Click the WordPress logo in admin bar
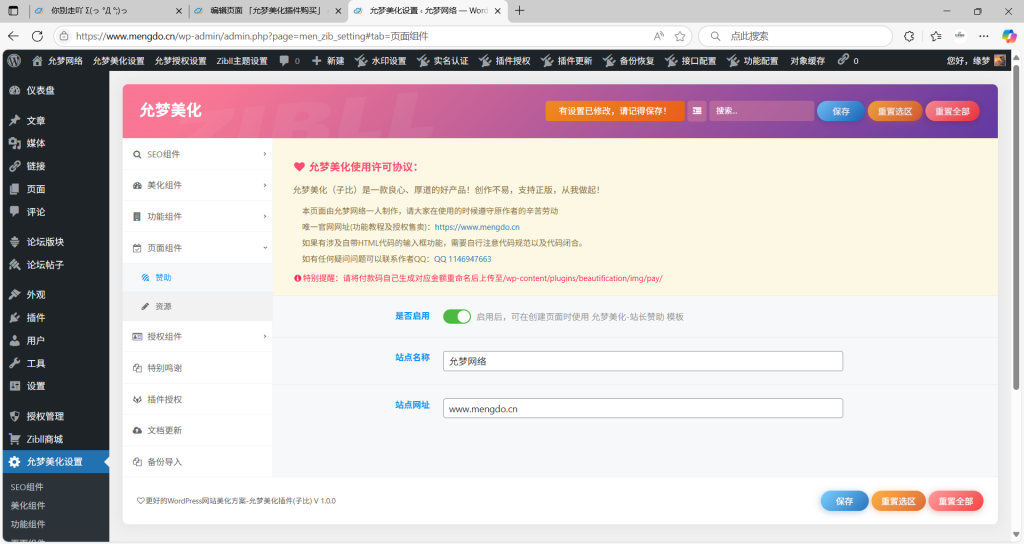The height and width of the screenshot is (544, 1024). tap(14, 61)
